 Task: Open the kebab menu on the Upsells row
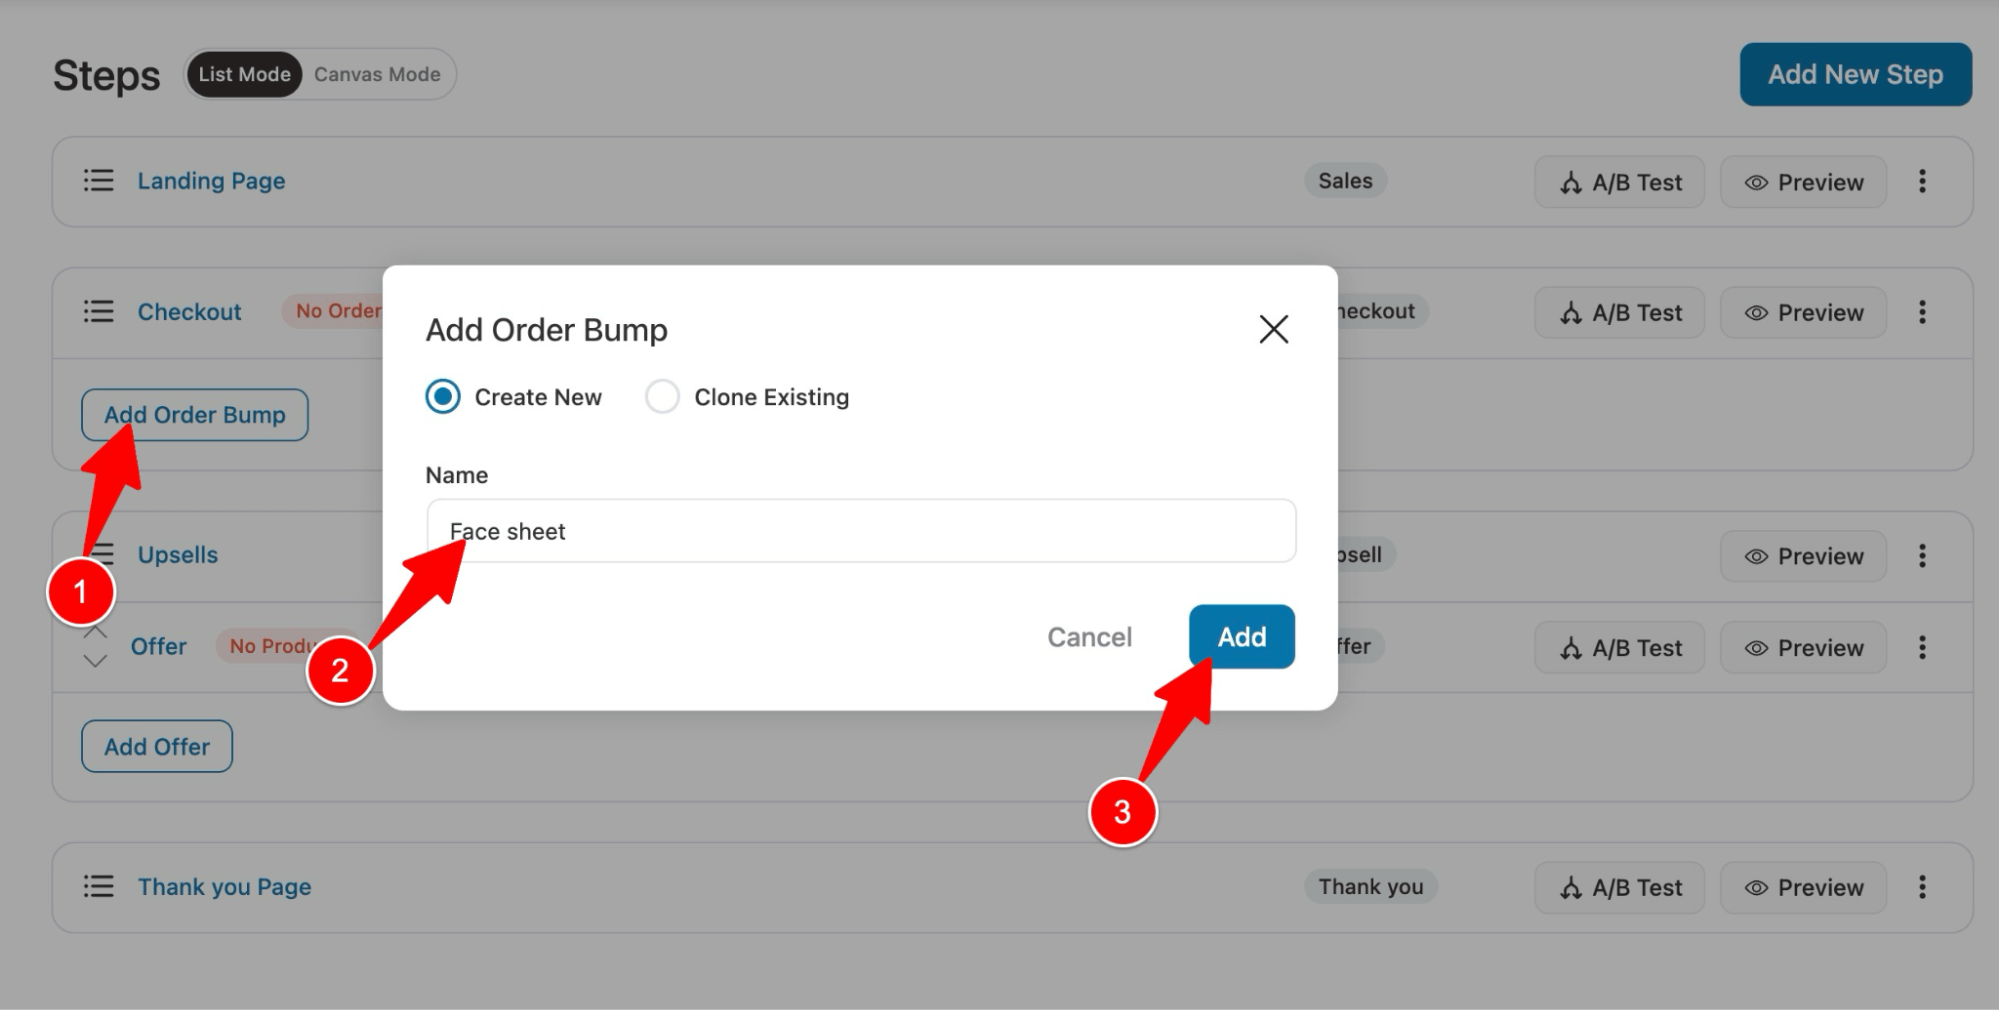1922,556
